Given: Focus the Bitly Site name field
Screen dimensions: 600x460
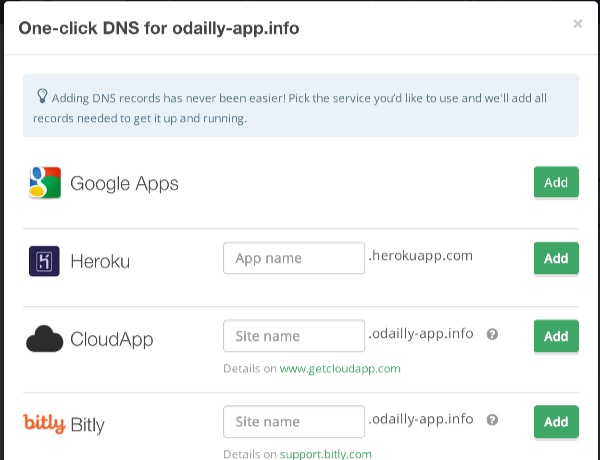Looking at the screenshot, I should (294, 421).
